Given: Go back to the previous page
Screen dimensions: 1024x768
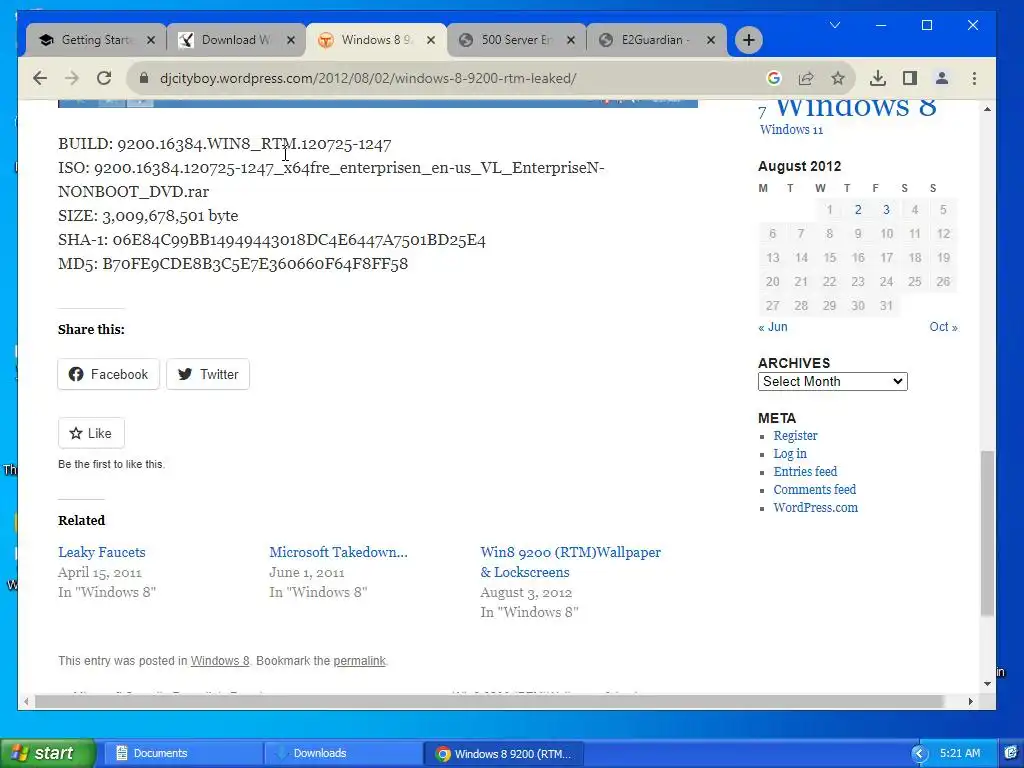Looking at the screenshot, I should [x=40, y=78].
